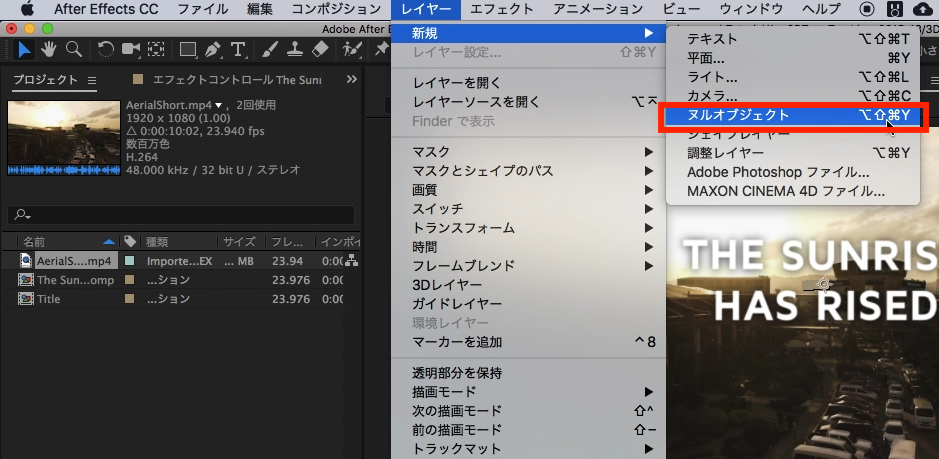The height and width of the screenshot is (459, 939).
Task: Select the Brush tool
Action: [271, 50]
